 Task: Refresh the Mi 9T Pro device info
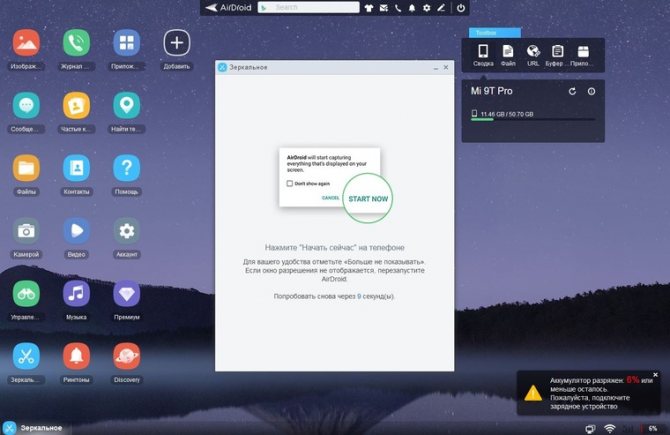[x=572, y=91]
